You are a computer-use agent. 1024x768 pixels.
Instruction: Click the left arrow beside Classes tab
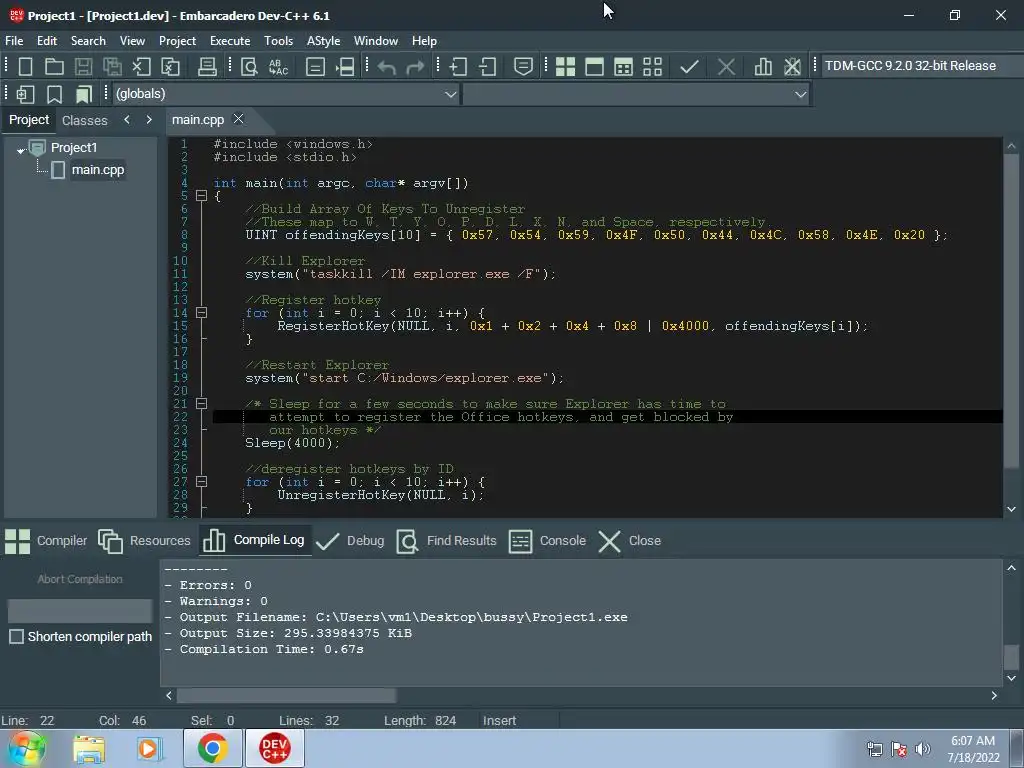coord(127,120)
